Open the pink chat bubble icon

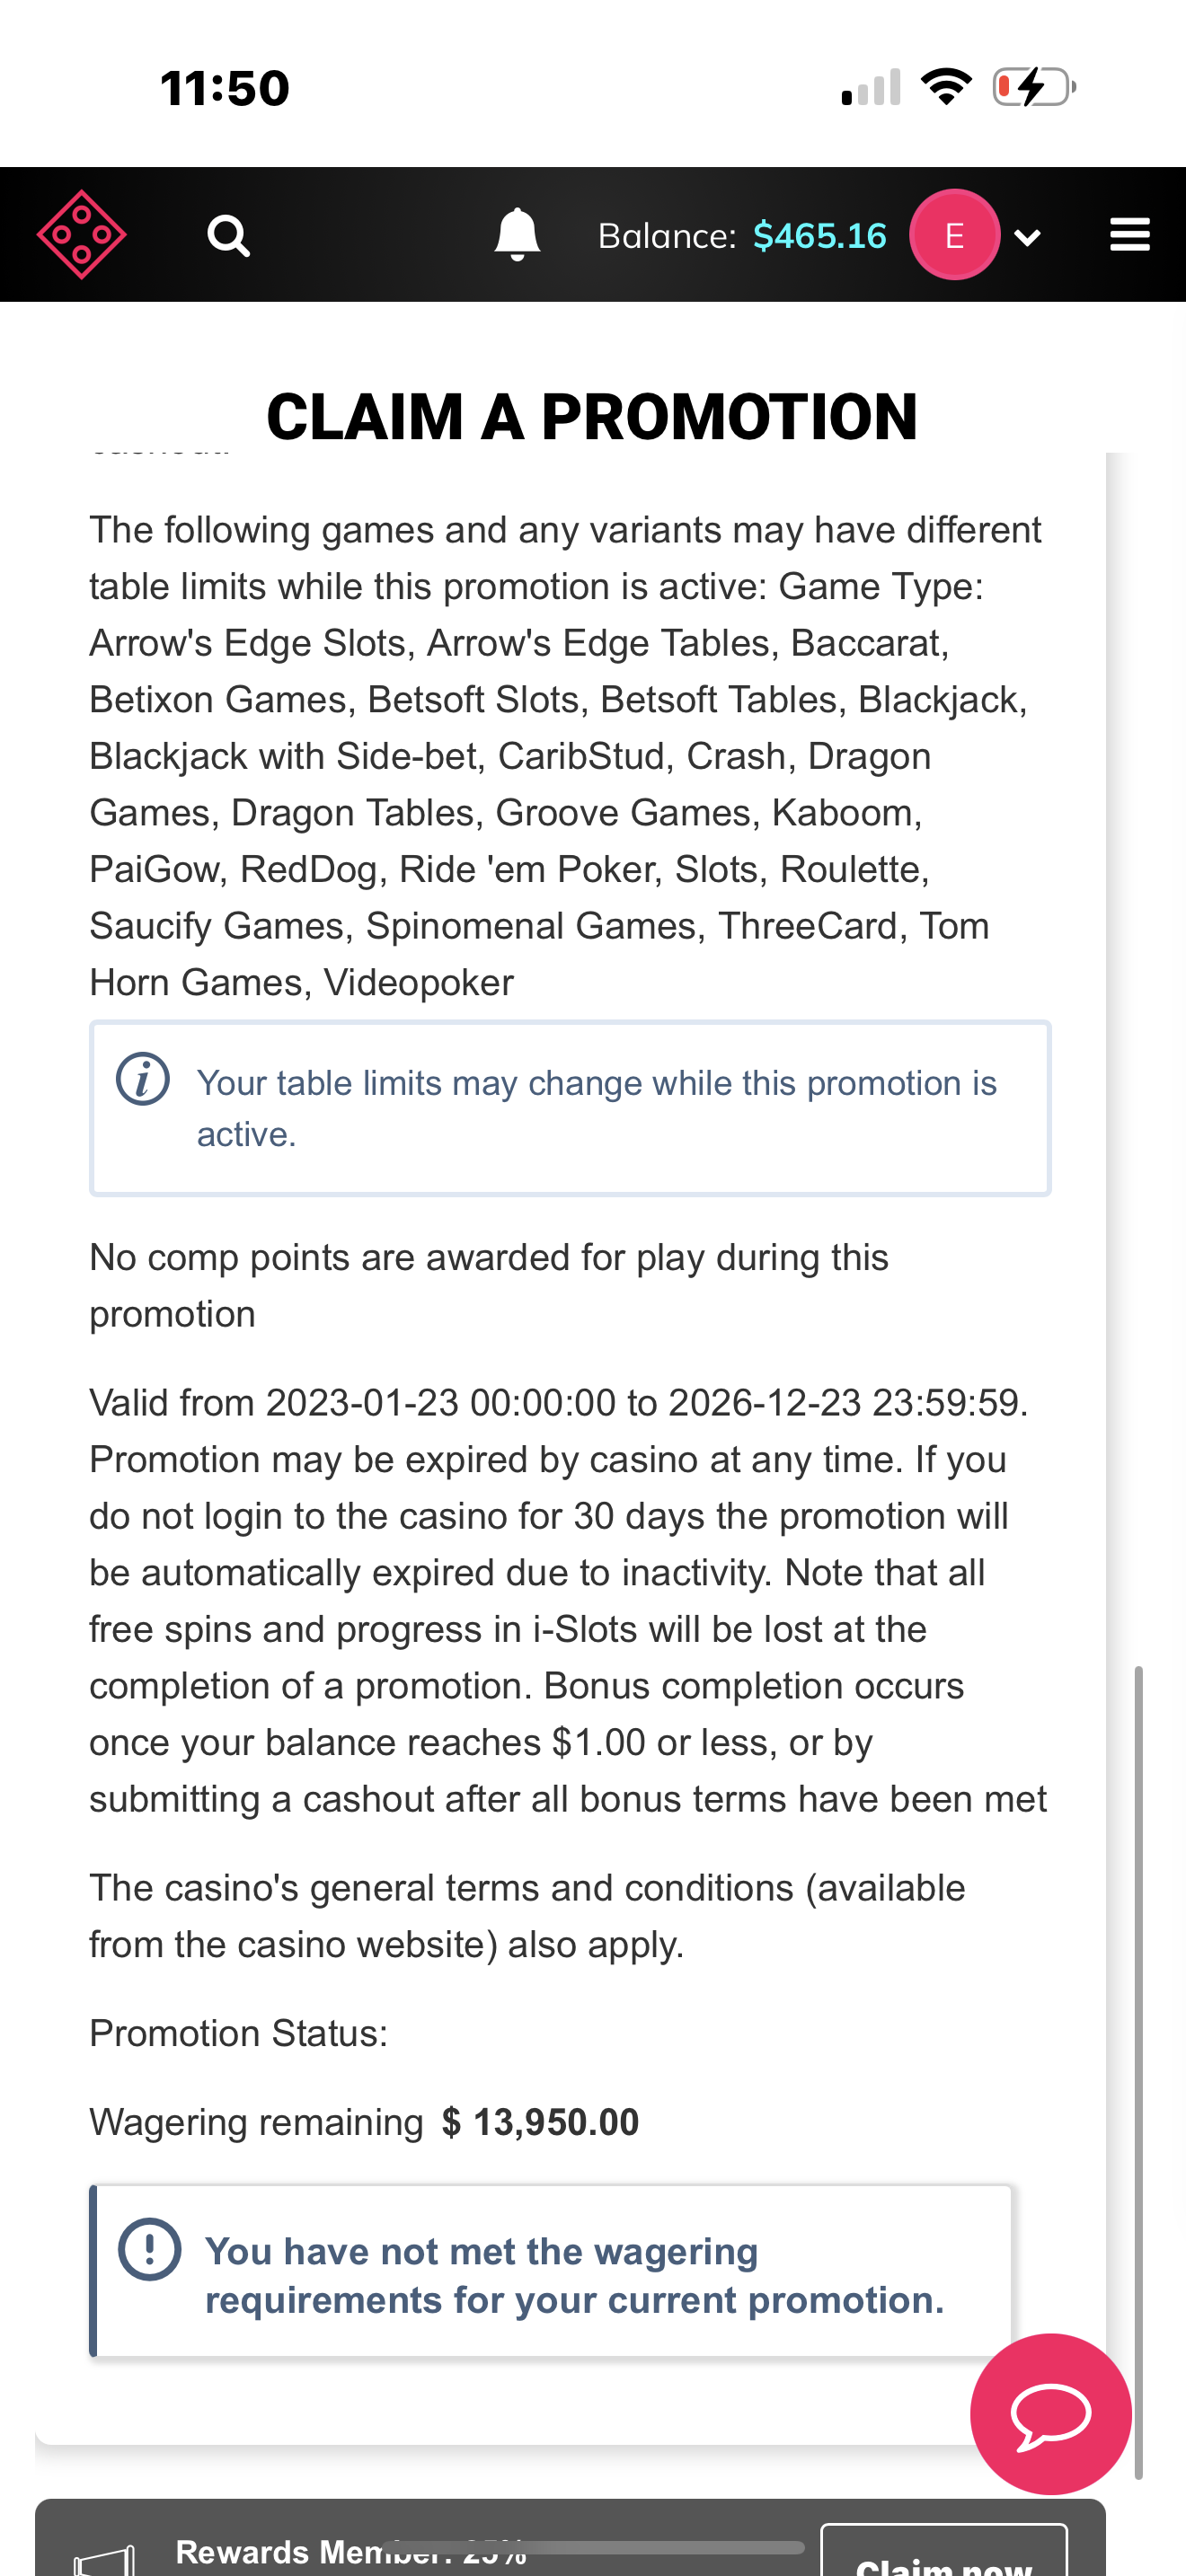pyautogui.click(x=1049, y=2414)
